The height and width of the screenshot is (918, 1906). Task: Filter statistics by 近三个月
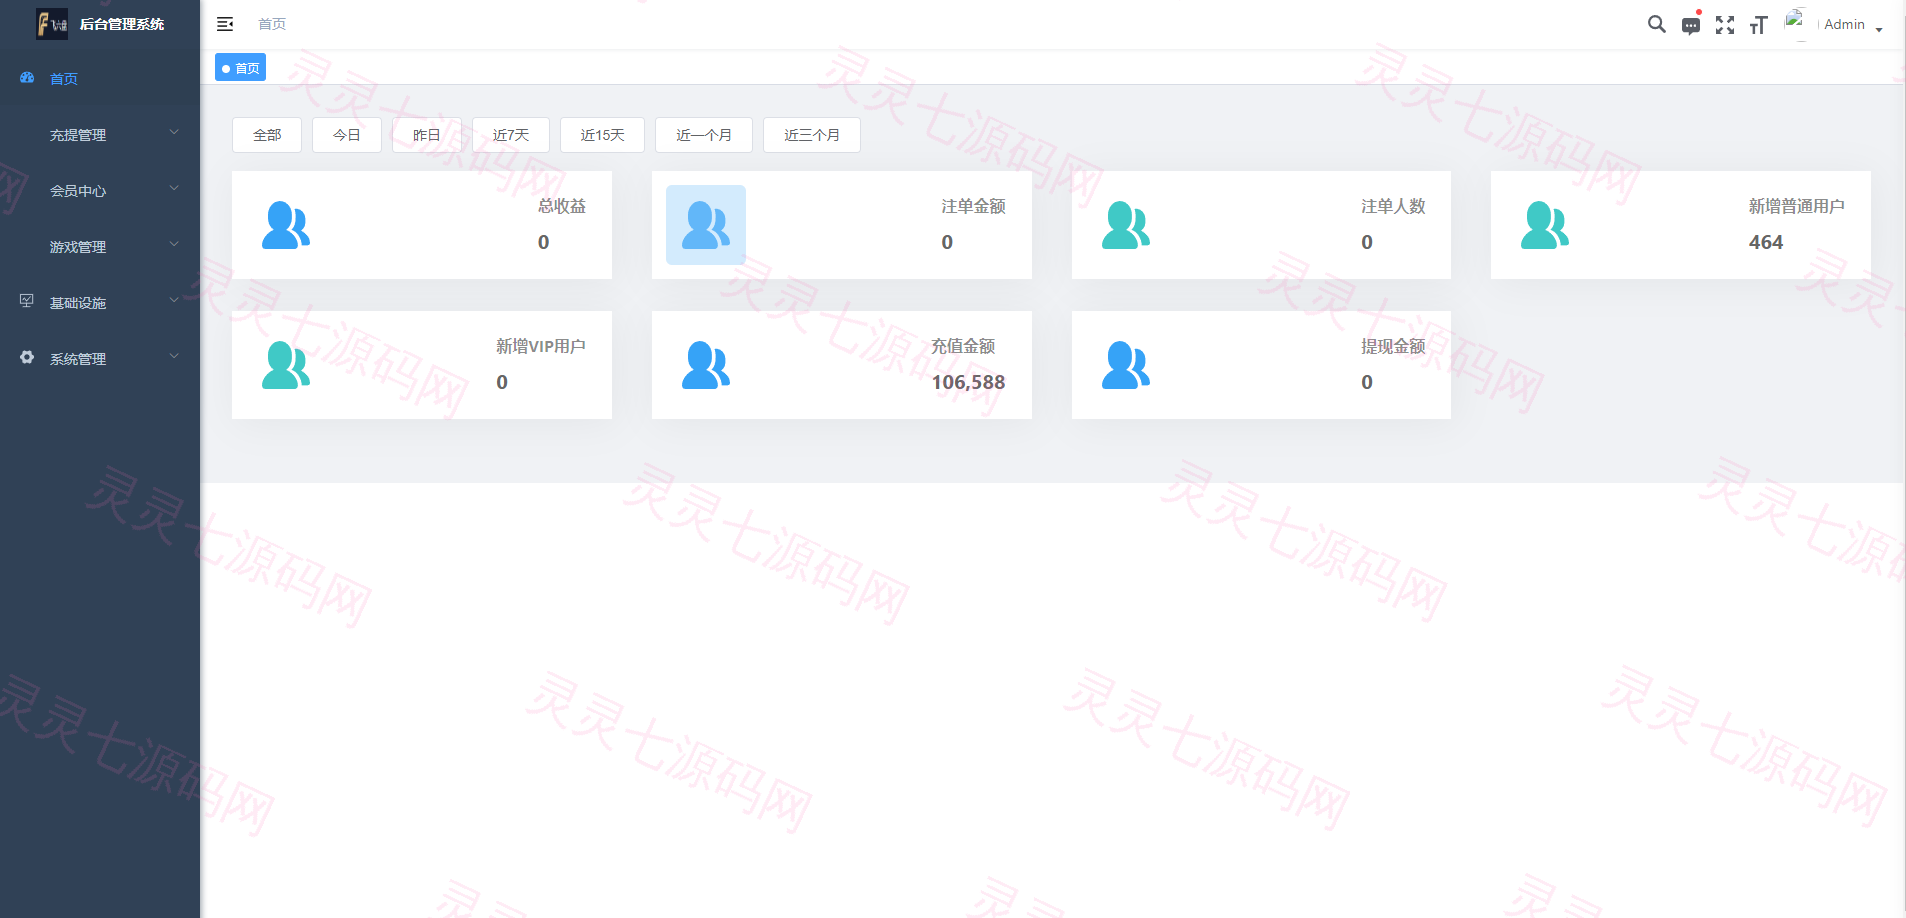pos(812,135)
